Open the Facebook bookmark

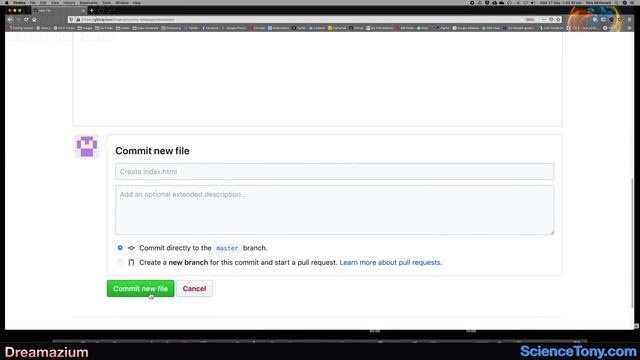210,28
